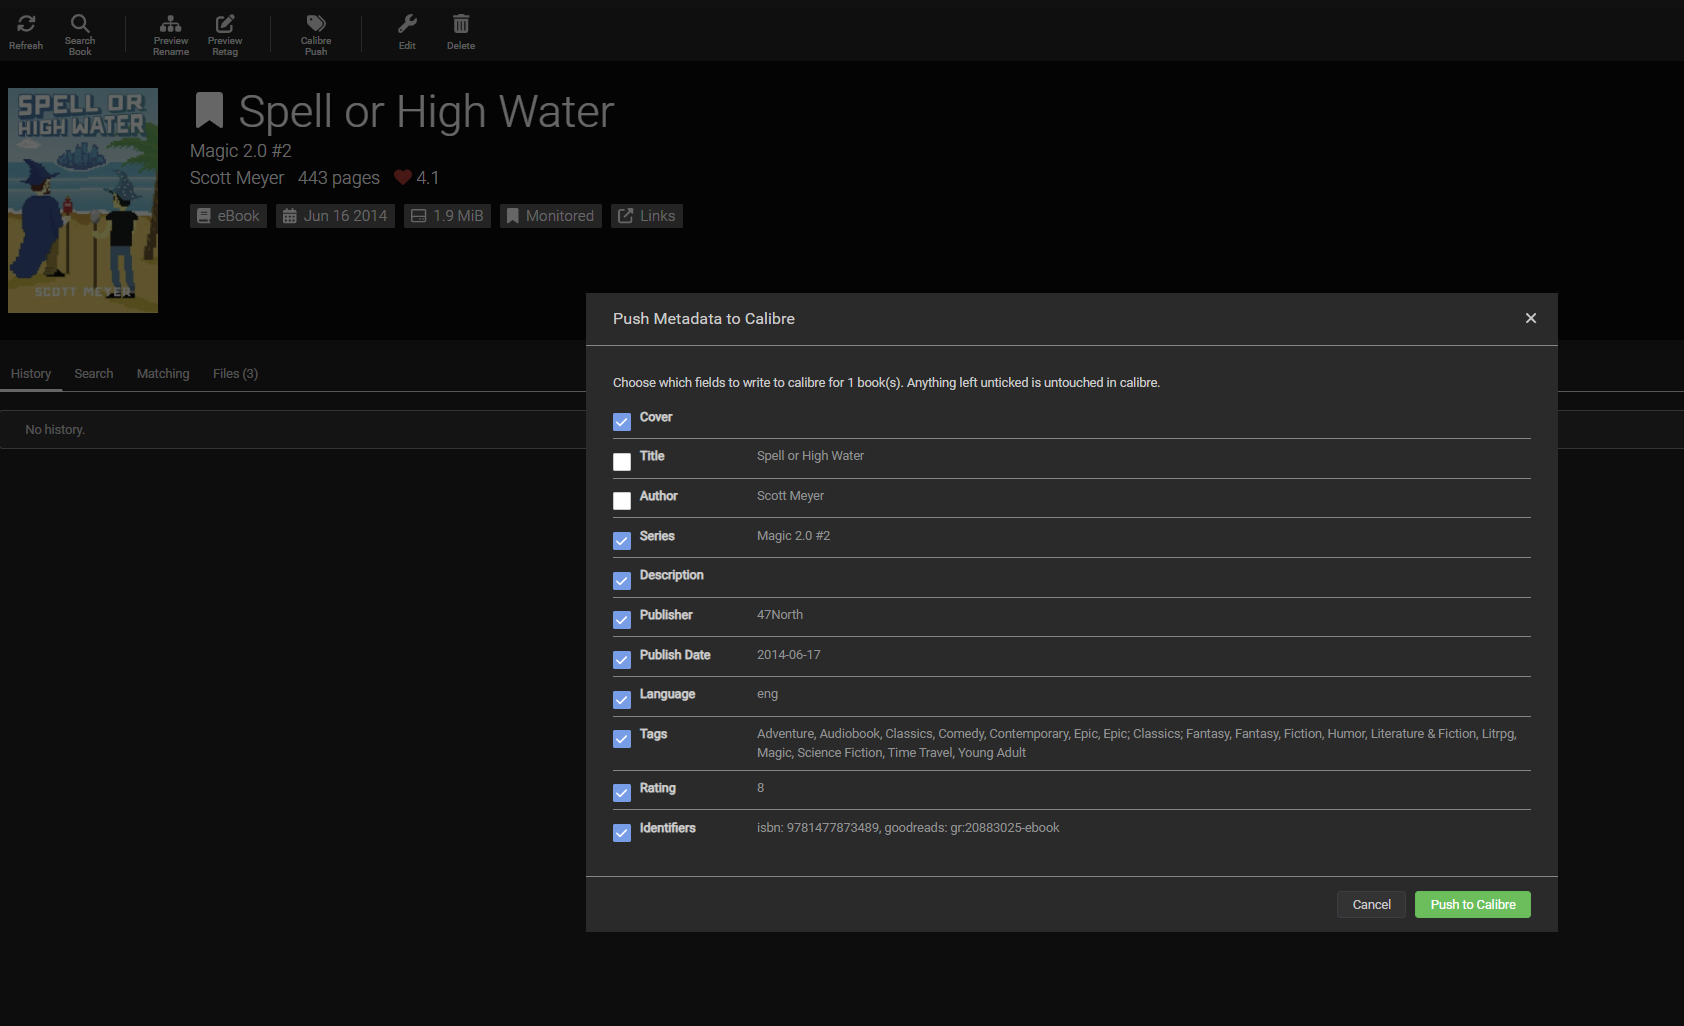
Task: Close the Push Metadata dialog with X
Action: tap(1531, 318)
